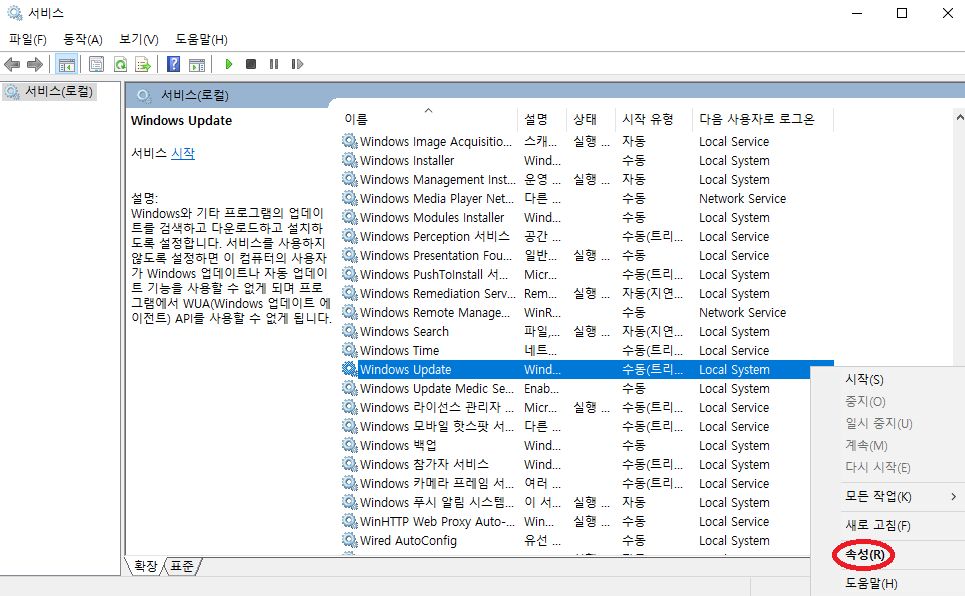Click the gear icon beside Windows Image Acquisition row
The image size is (965, 596).
click(x=350, y=141)
